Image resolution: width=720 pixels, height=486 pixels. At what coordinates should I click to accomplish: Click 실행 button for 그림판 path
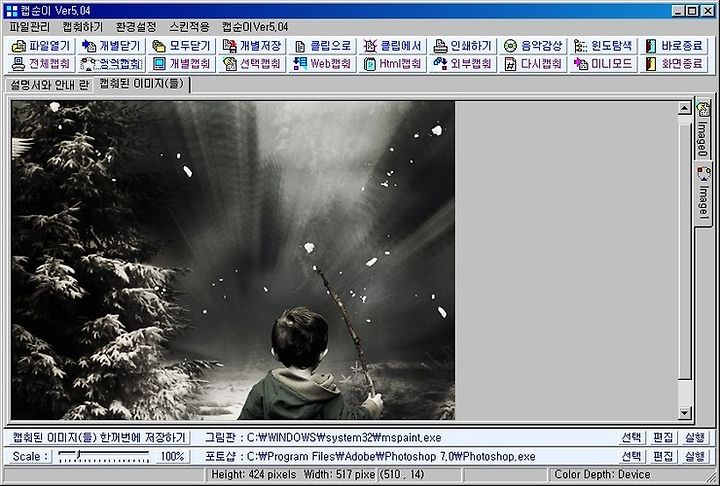click(695, 437)
